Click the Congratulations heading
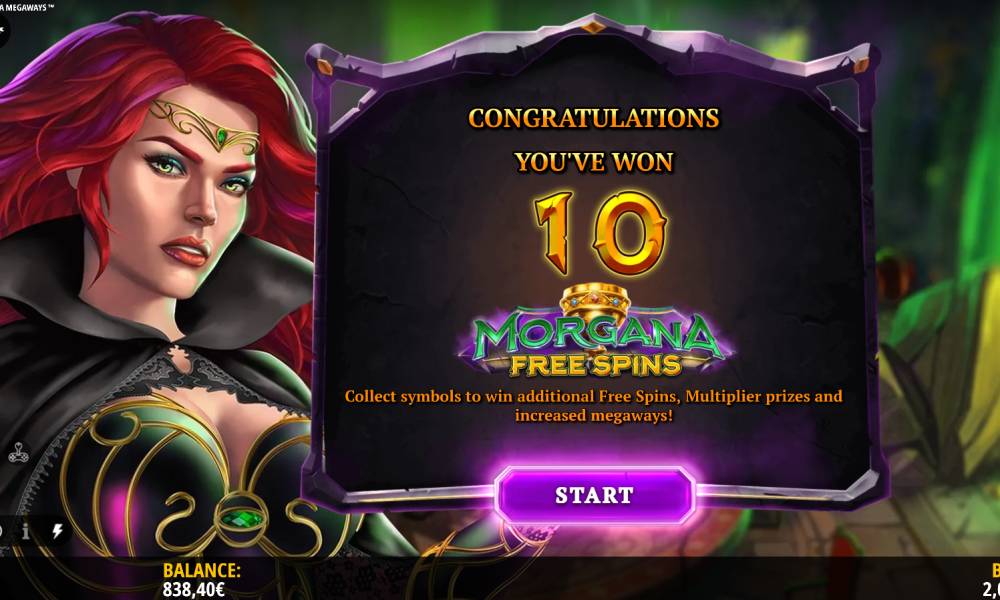This screenshot has height=600, width=1000. 594,118
